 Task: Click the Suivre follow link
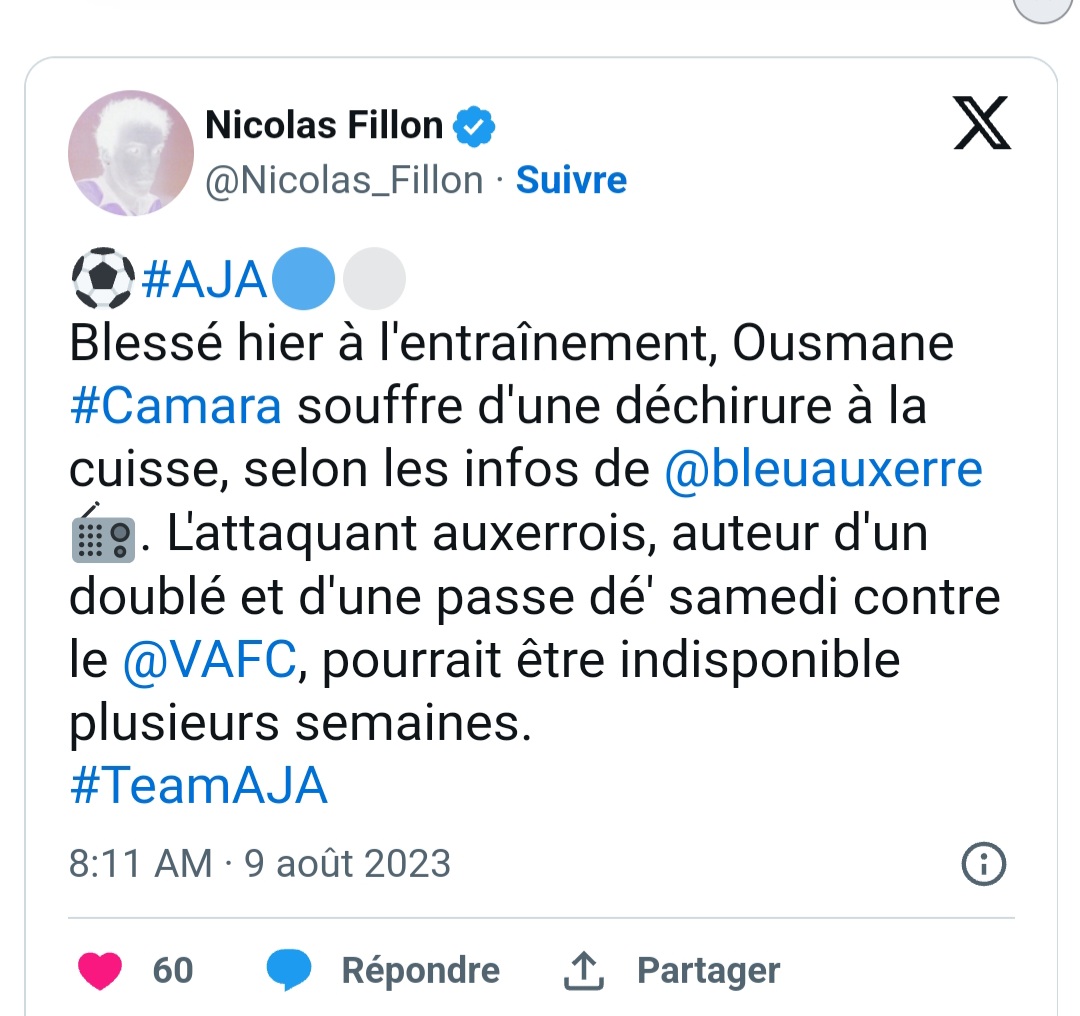coord(571,180)
